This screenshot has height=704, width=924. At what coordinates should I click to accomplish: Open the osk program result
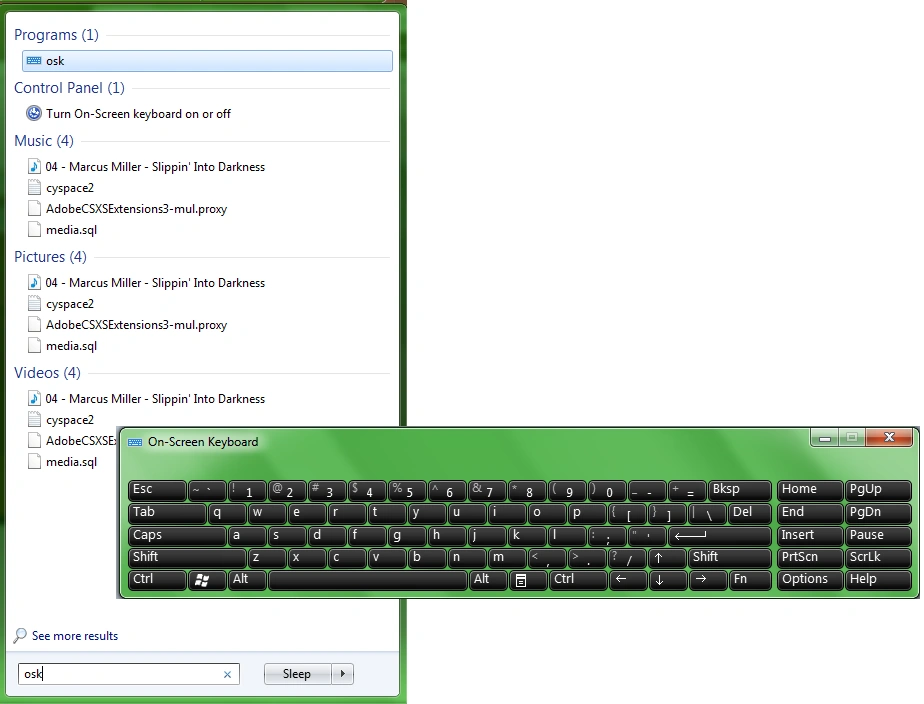click(207, 61)
